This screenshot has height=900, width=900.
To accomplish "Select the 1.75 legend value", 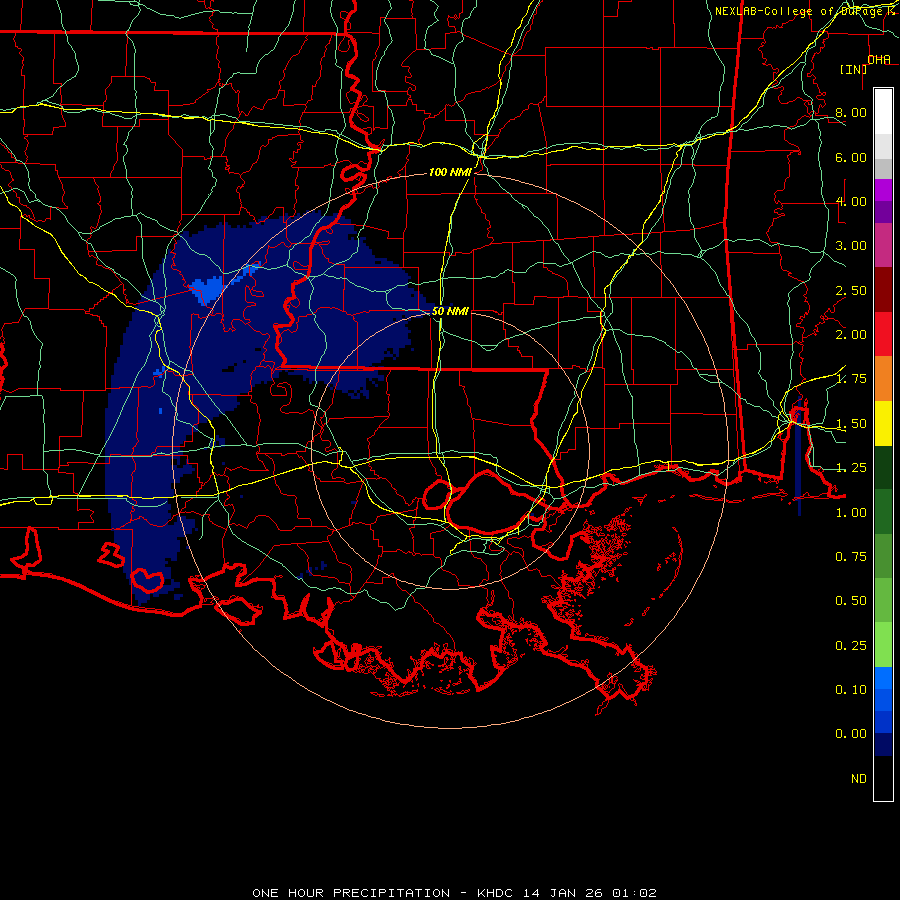I will (851, 379).
